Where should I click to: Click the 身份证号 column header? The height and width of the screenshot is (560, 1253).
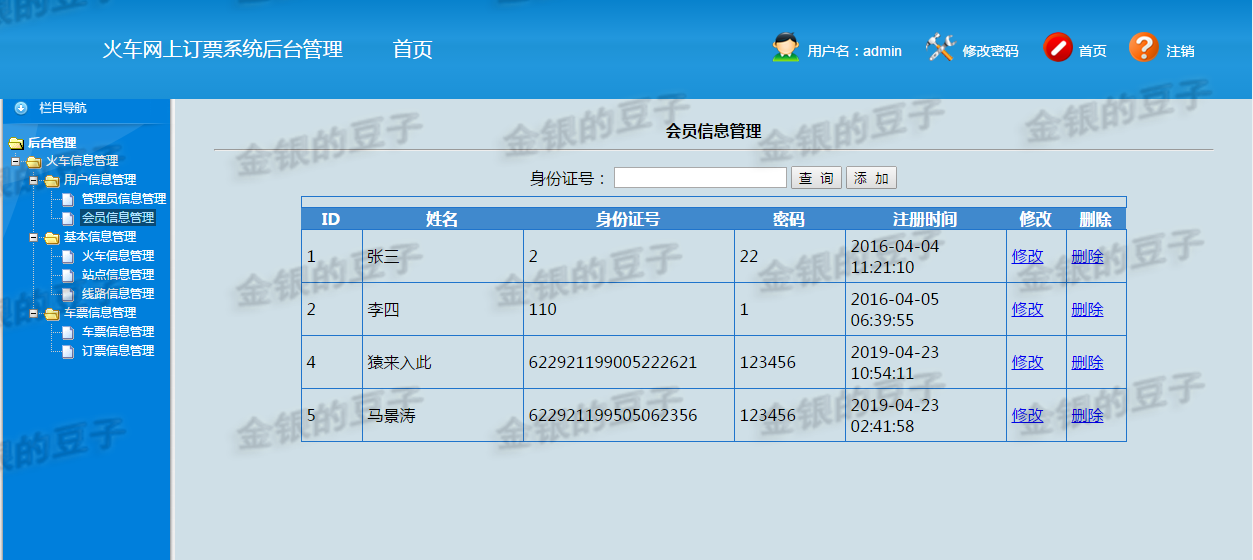click(x=628, y=219)
